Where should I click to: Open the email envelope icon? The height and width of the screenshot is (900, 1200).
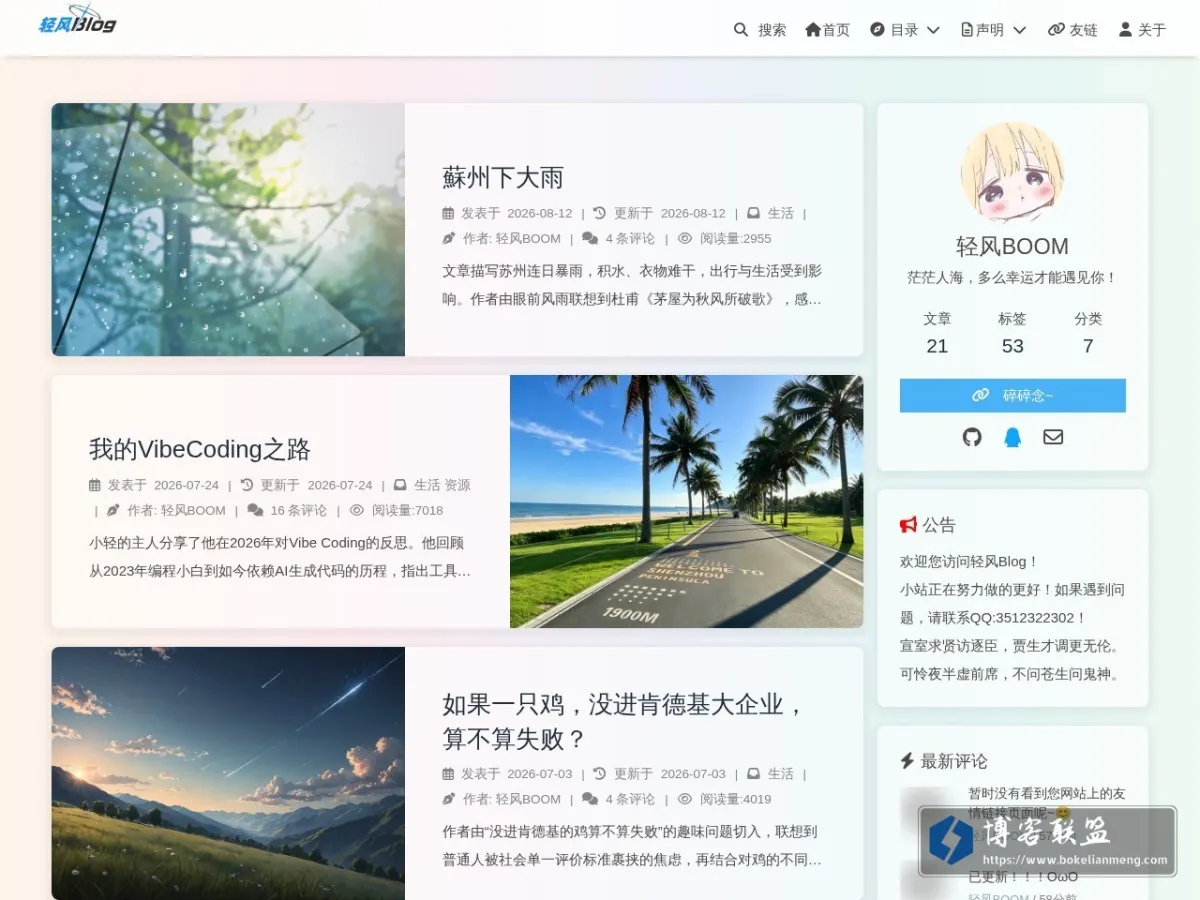tap(1053, 437)
